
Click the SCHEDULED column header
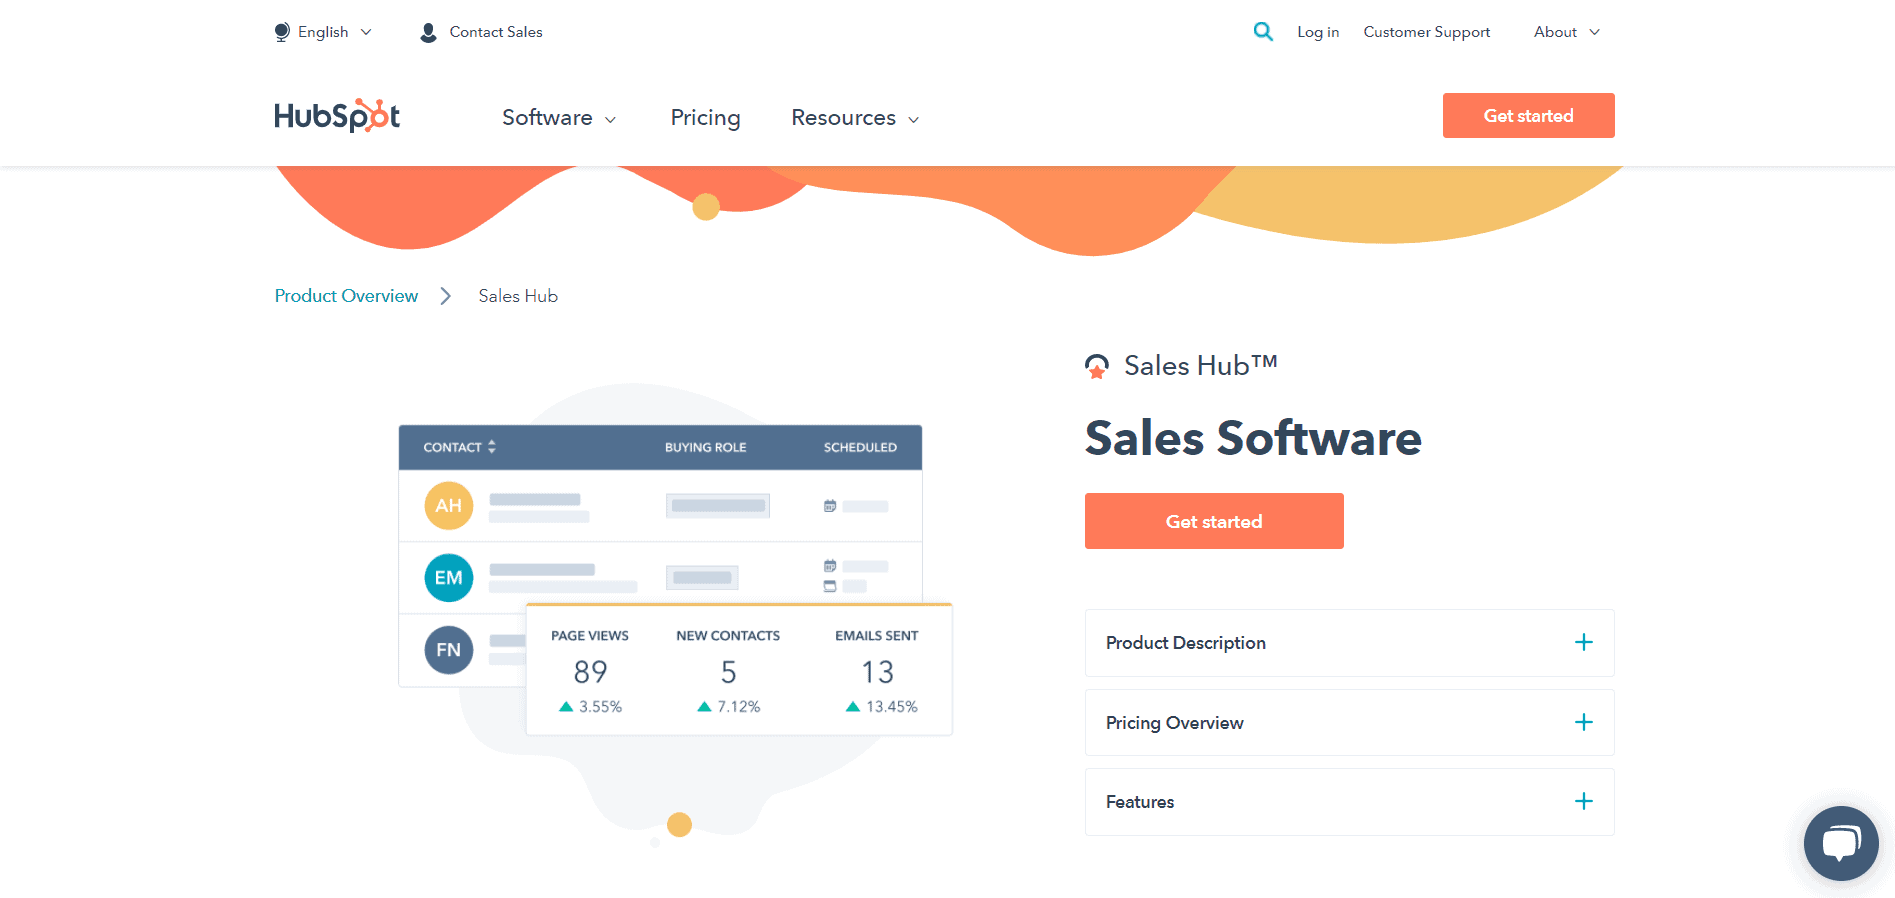tap(860, 447)
